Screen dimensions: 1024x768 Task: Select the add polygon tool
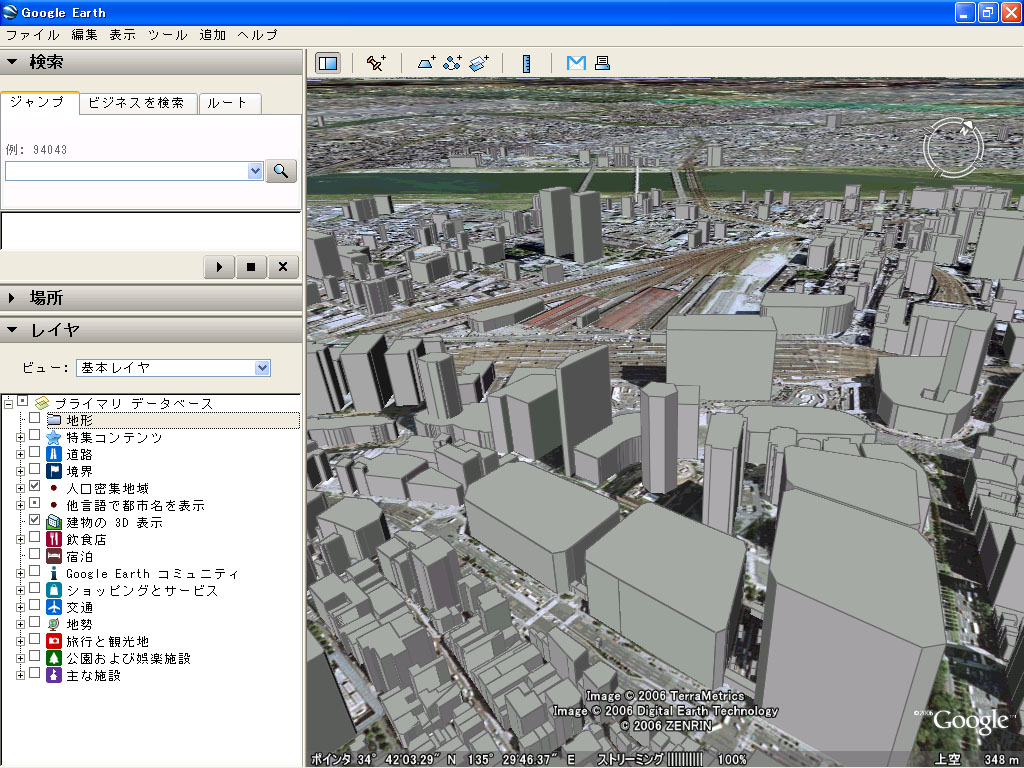[x=425, y=62]
